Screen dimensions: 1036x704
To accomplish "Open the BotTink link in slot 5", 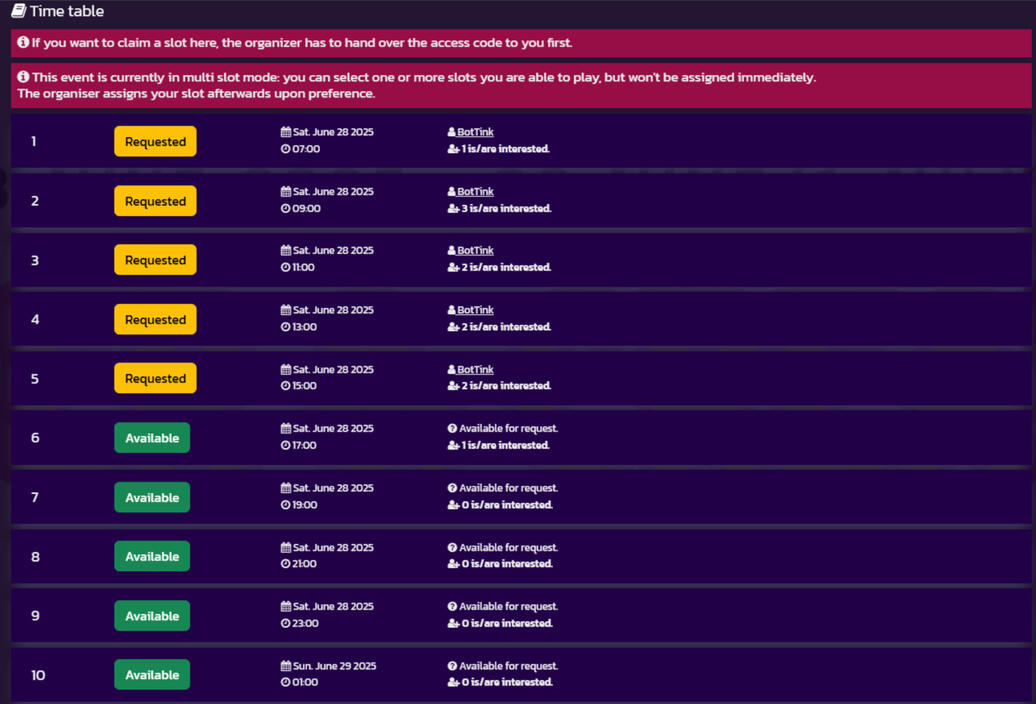I will (475, 370).
